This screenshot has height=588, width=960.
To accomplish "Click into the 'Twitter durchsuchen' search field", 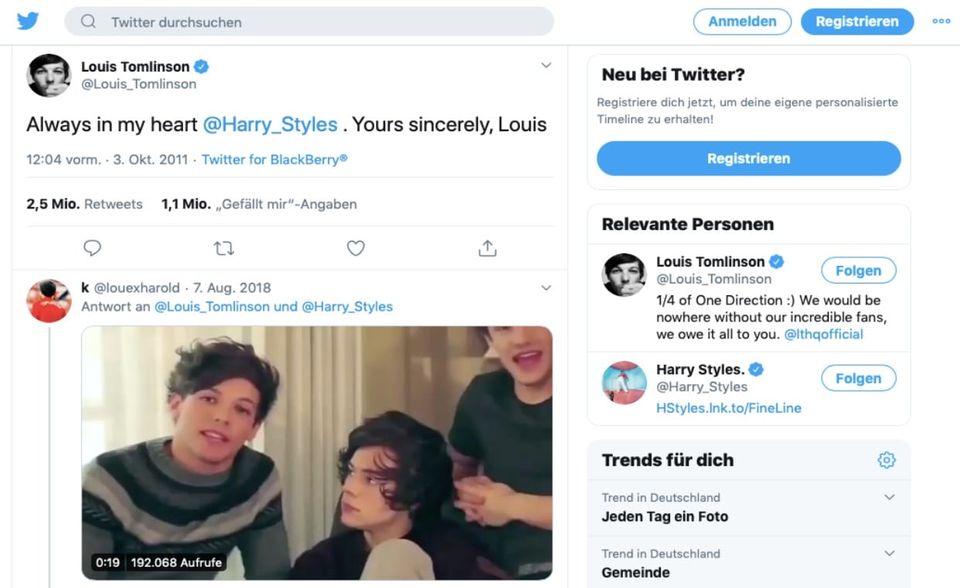I will (x=320, y=22).
